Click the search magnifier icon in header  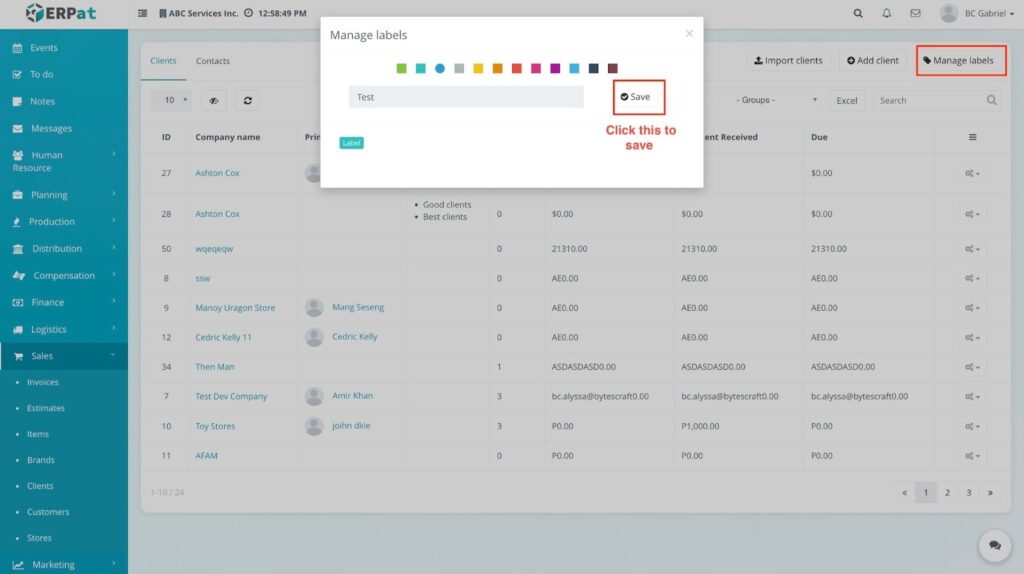[x=858, y=14]
